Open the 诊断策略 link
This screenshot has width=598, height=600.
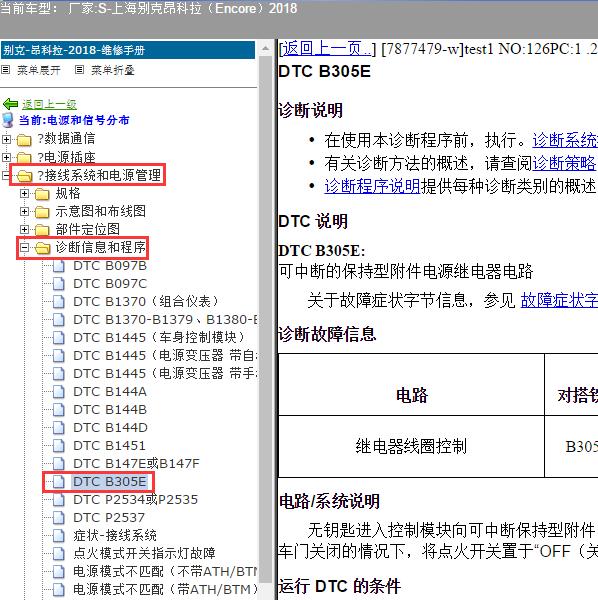pyautogui.click(x=564, y=163)
